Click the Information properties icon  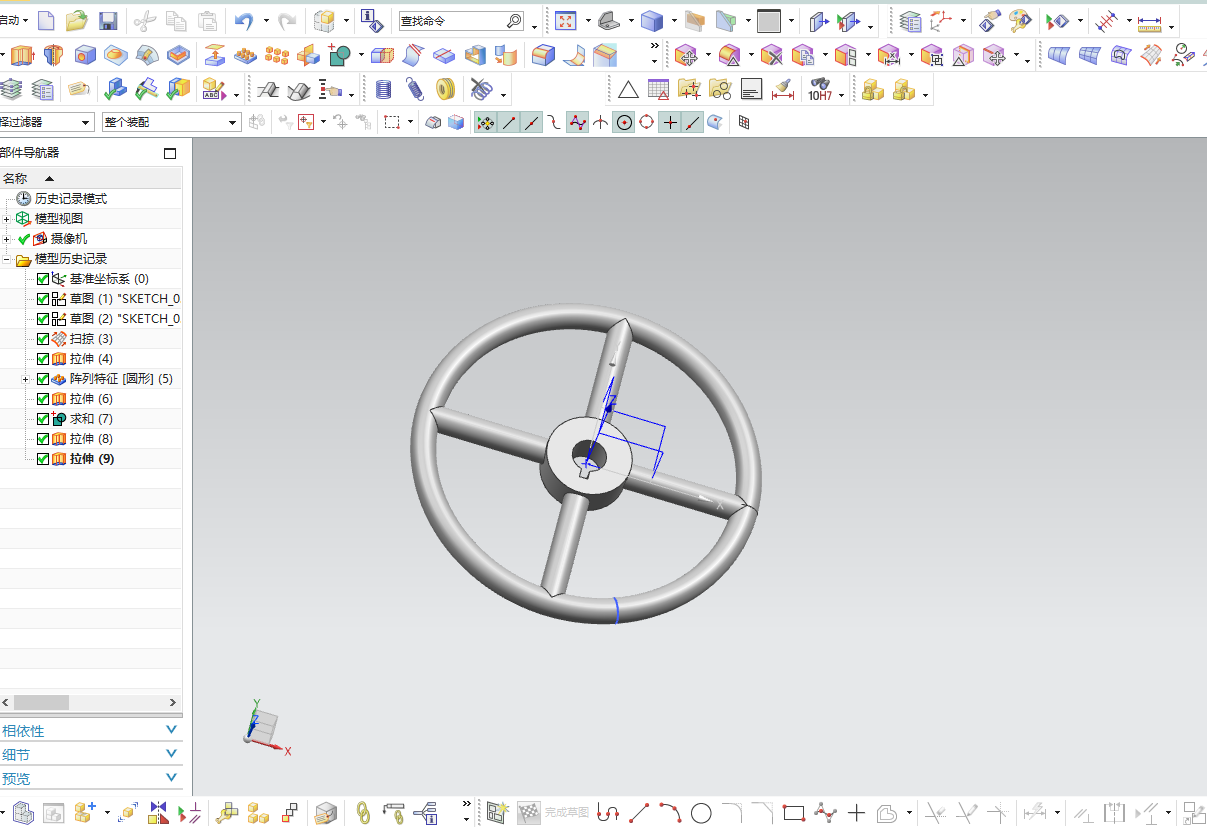[370, 20]
